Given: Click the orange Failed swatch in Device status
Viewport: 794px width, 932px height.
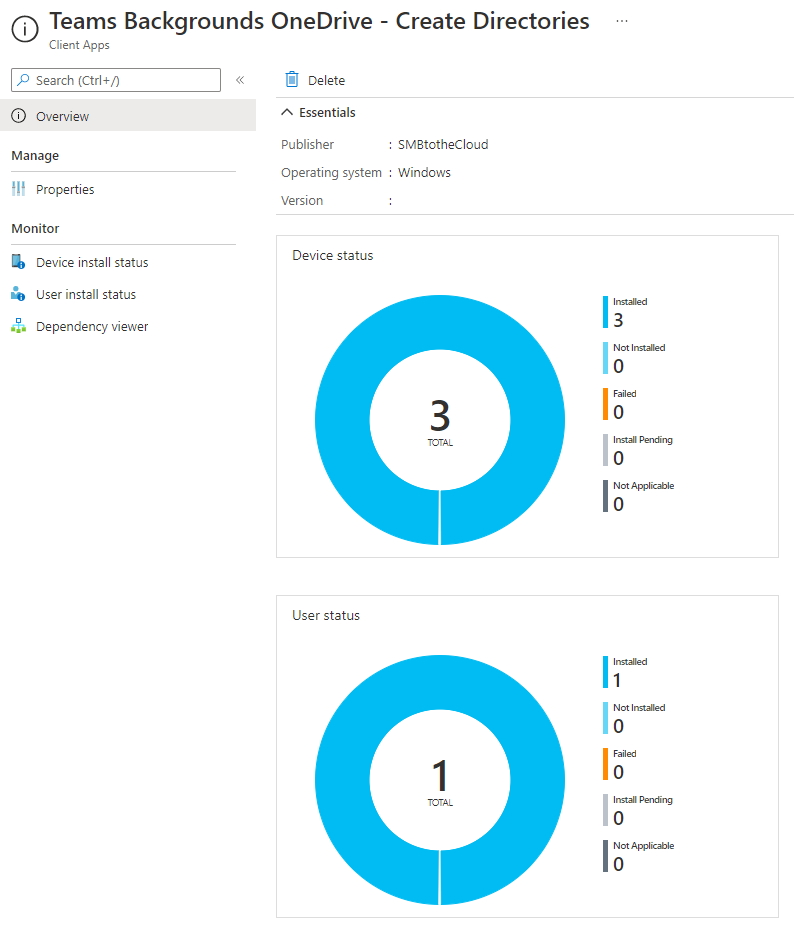Looking at the screenshot, I should (x=605, y=403).
